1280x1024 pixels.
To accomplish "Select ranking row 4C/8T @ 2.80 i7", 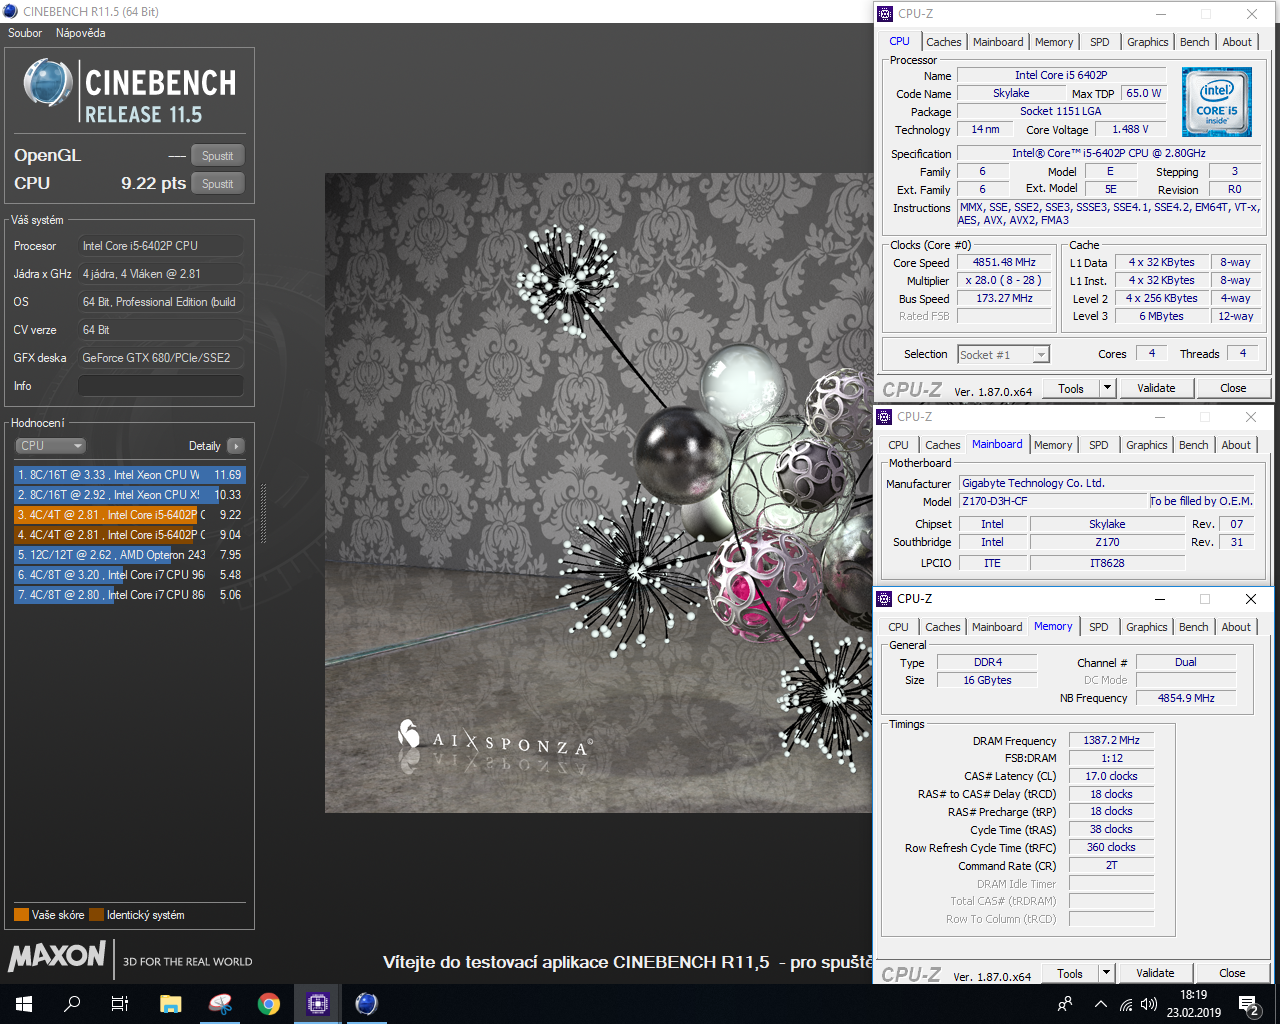I will (x=129, y=595).
